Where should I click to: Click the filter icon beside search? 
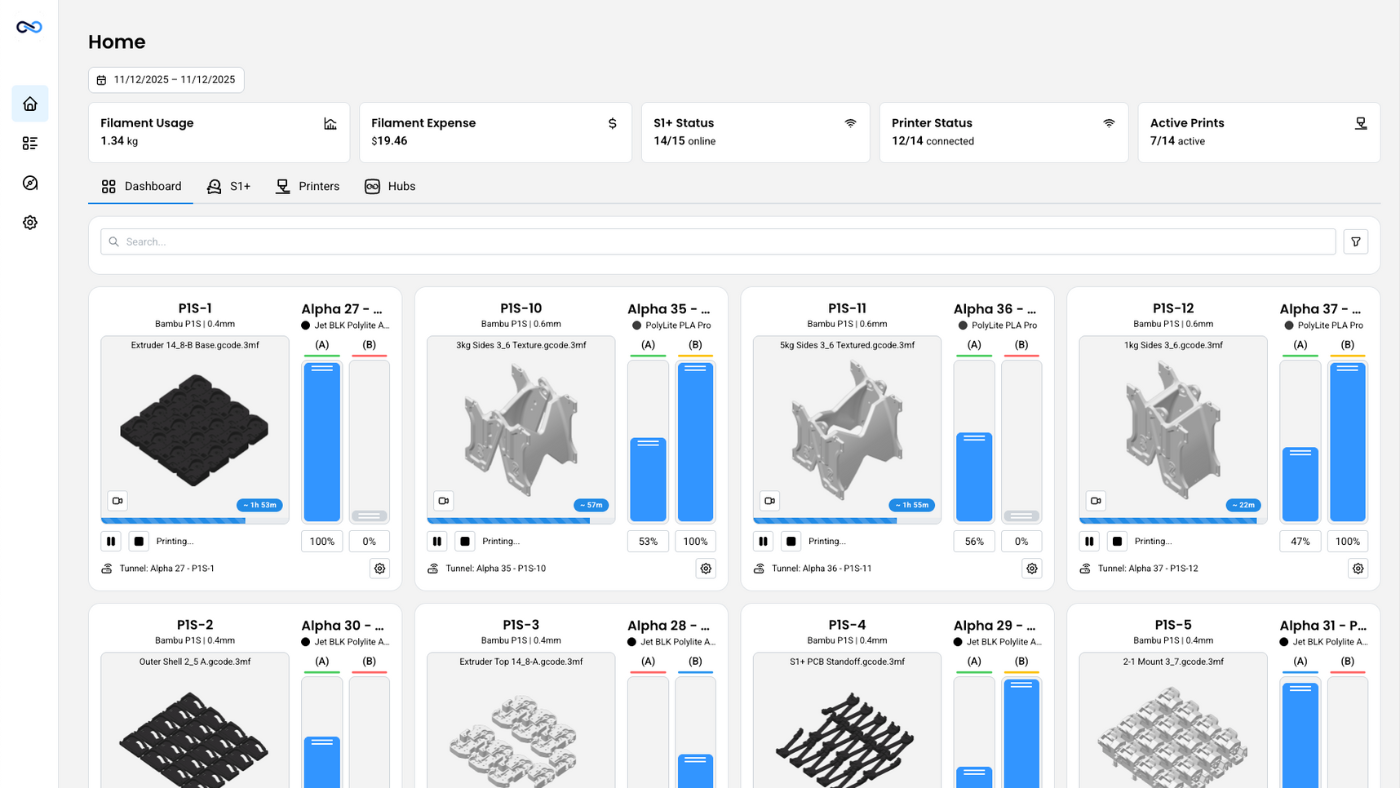pos(1355,241)
